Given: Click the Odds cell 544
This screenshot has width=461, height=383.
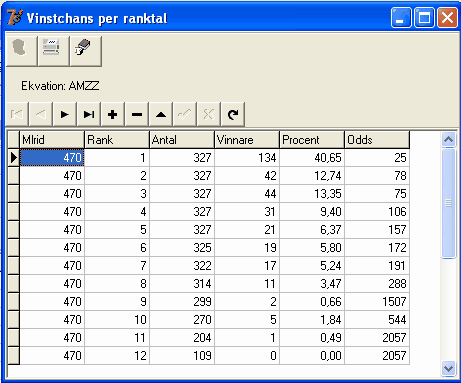Looking at the screenshot, I should pyautogui.click(x=377, y=319).
